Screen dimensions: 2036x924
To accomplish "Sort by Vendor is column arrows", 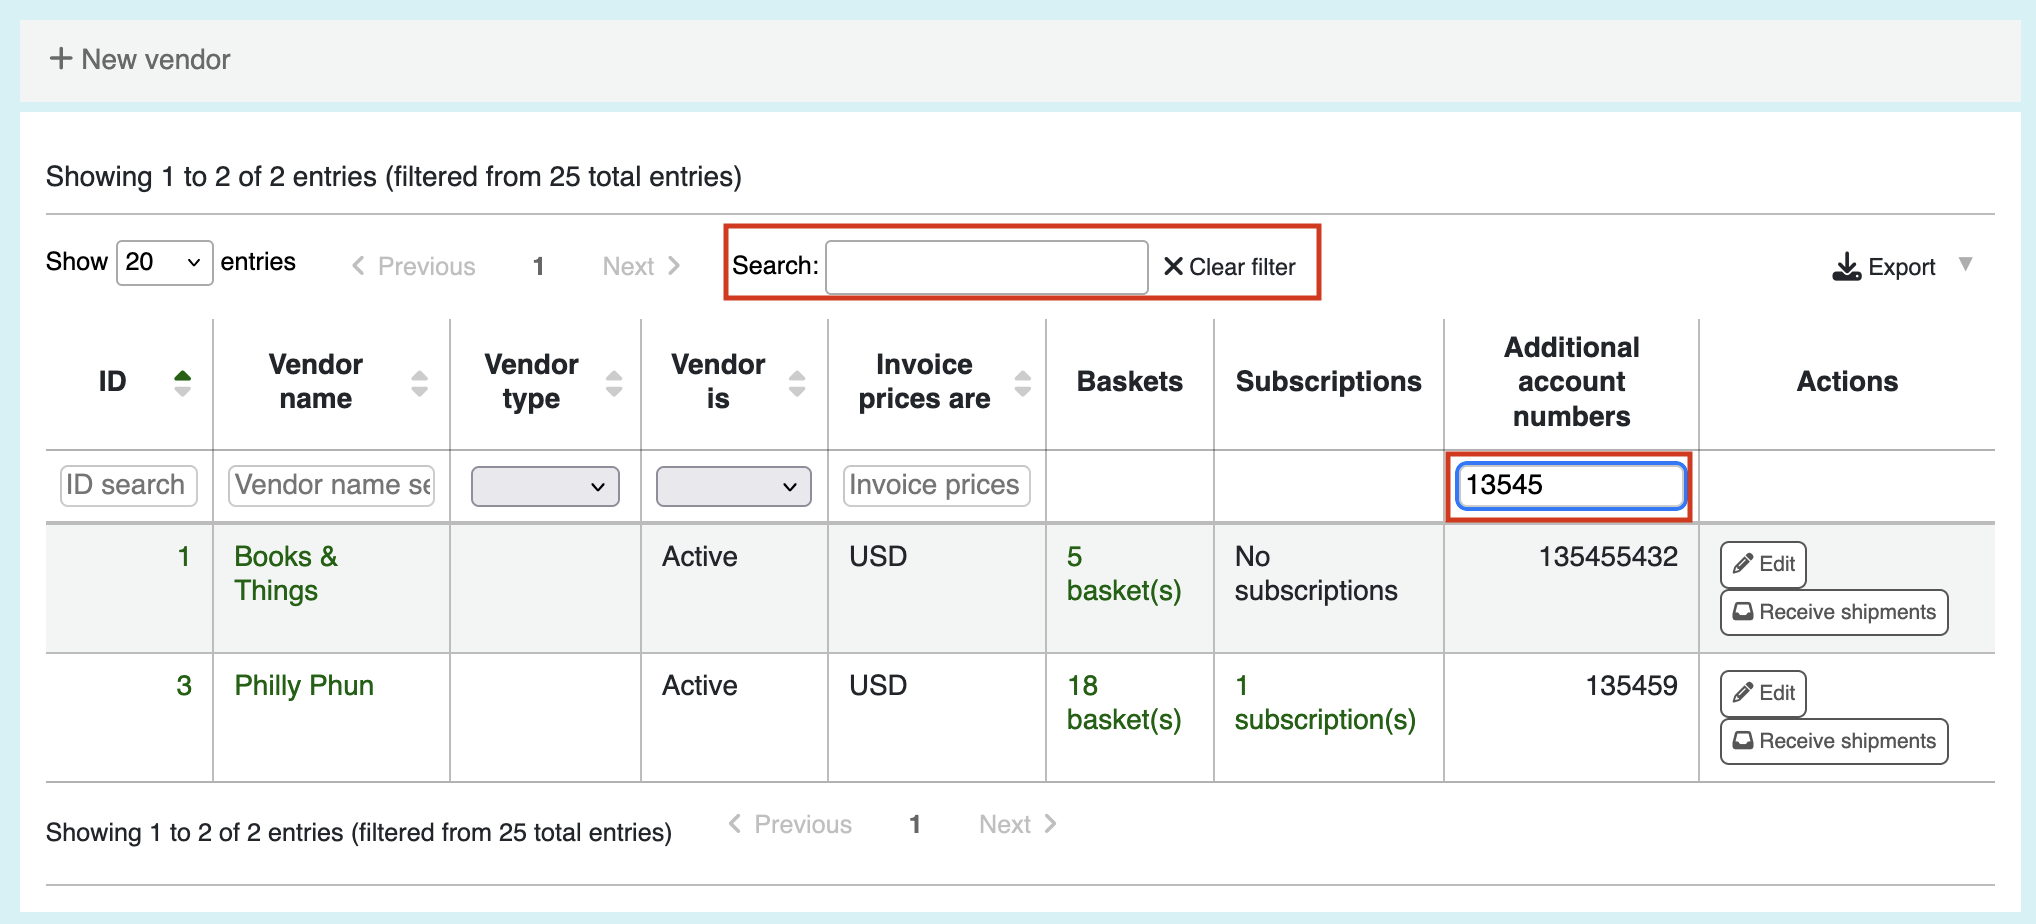I will tap(797, 382).
